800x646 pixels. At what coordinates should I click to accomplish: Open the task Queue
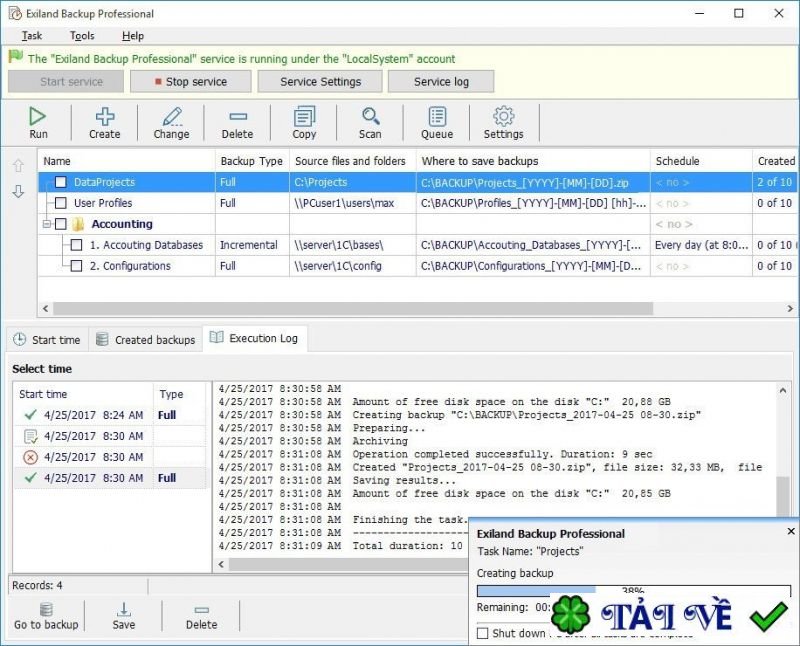[x=437, y=122]
